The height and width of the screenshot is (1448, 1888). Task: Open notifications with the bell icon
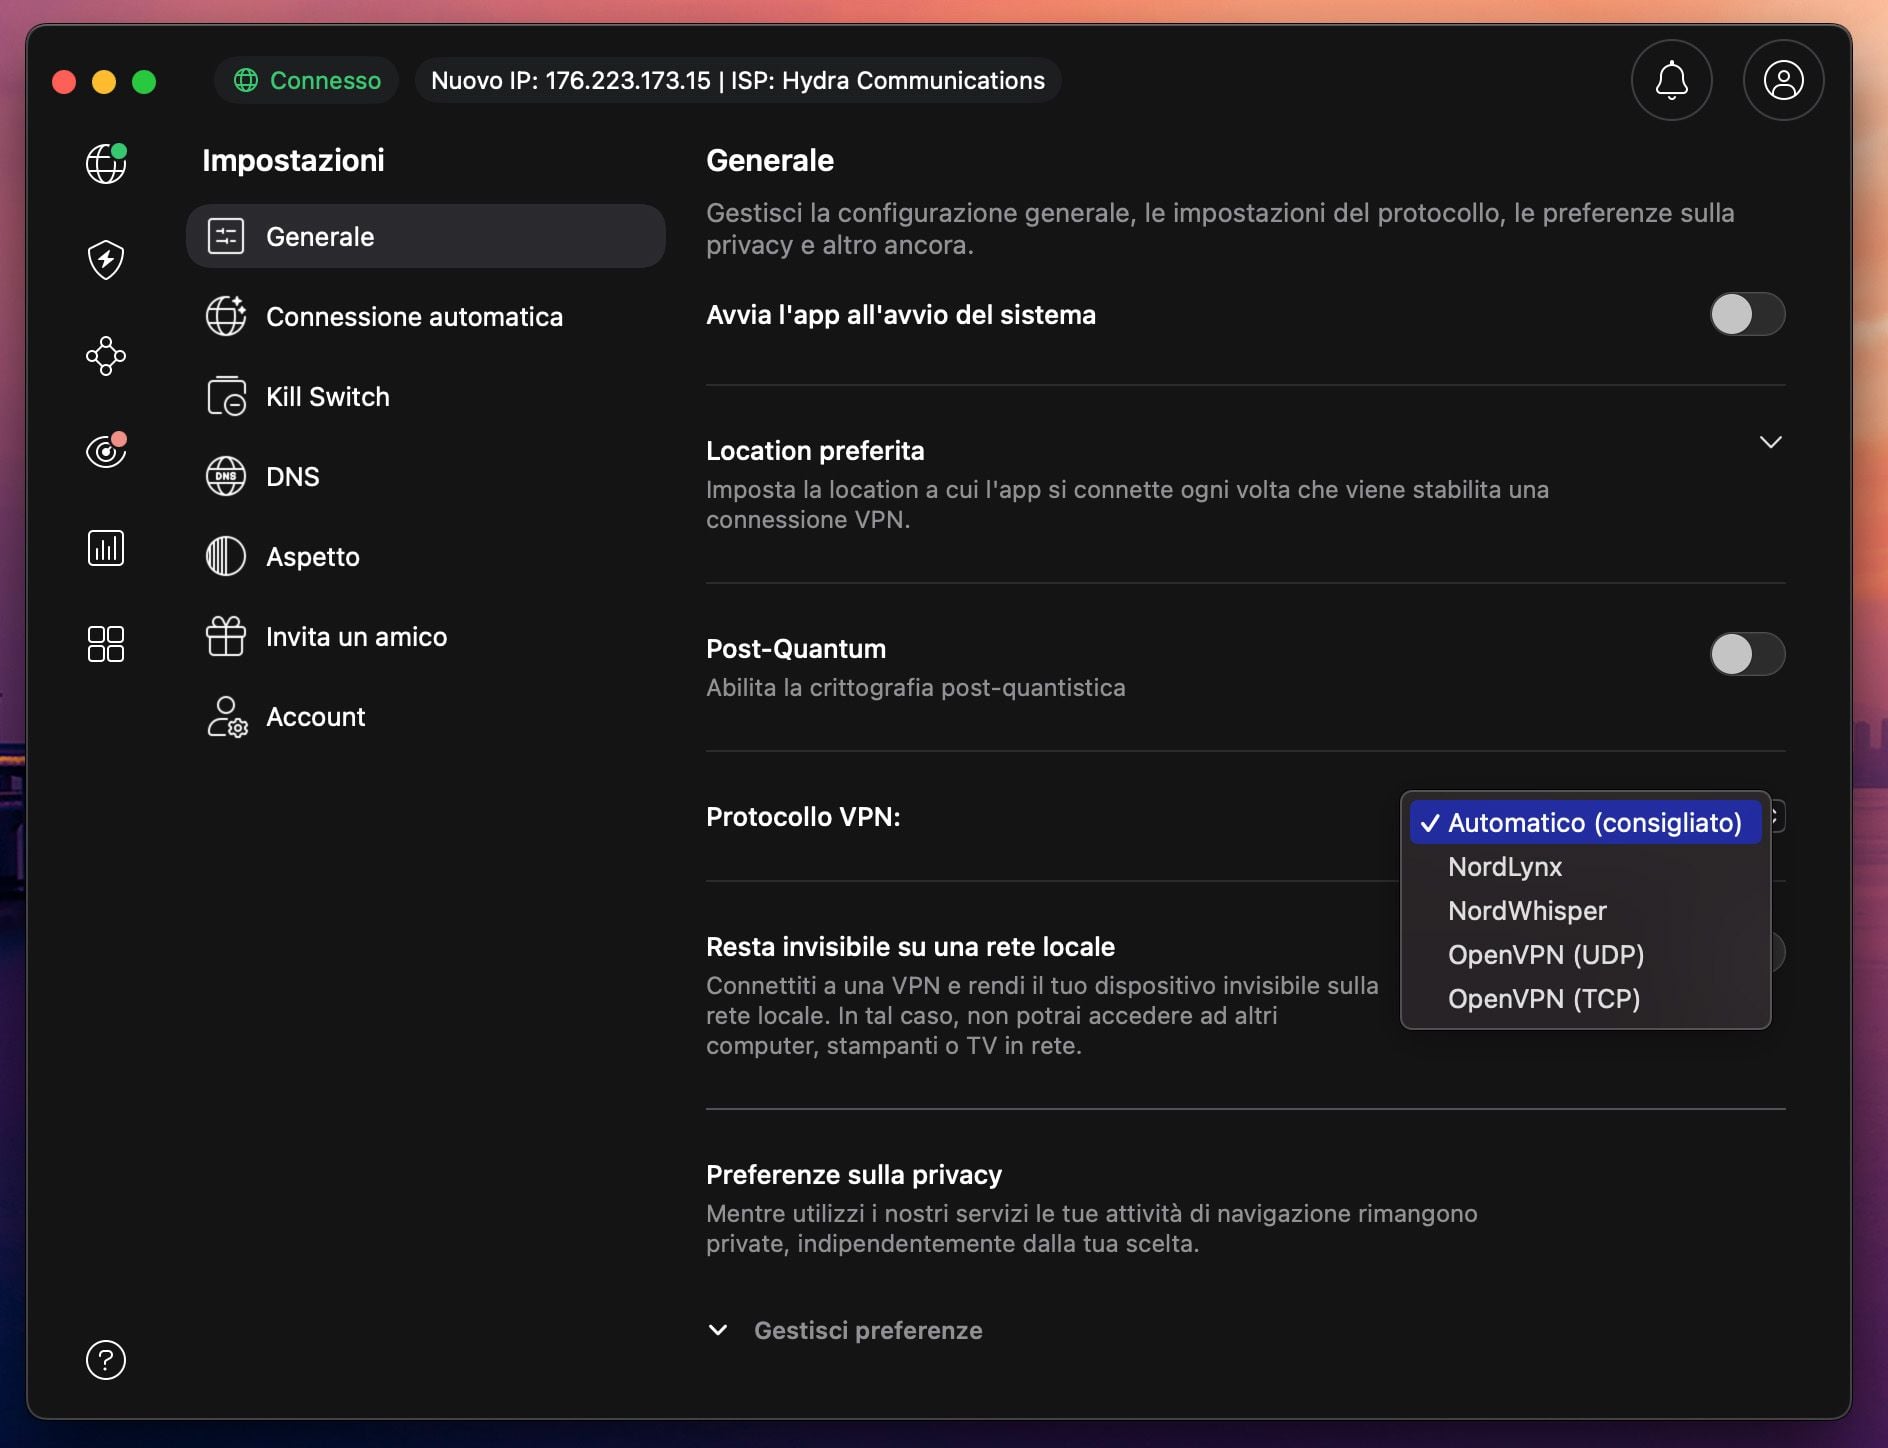click(1671, 80)
